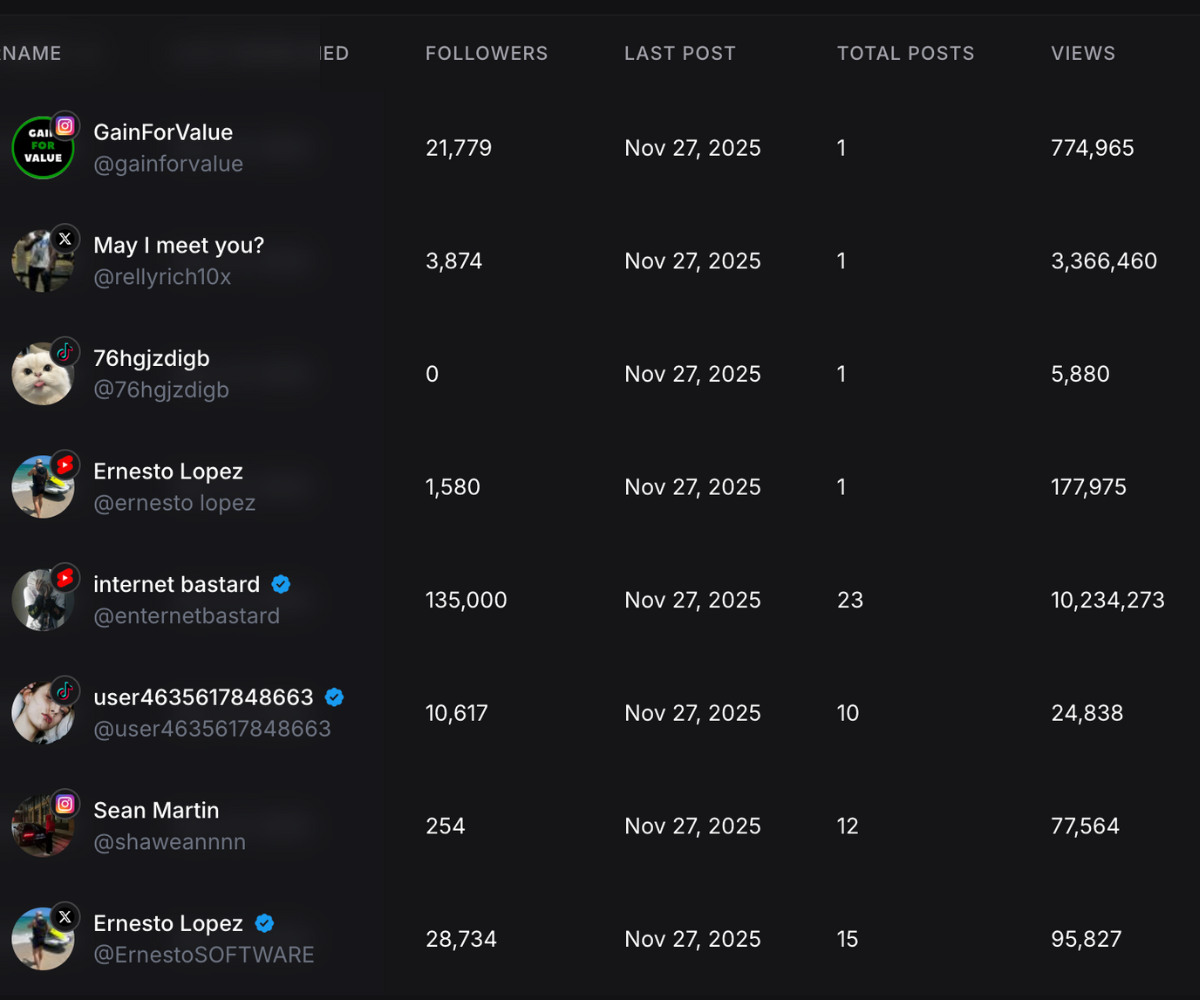Click the LAST POST column header

[680, 54]
